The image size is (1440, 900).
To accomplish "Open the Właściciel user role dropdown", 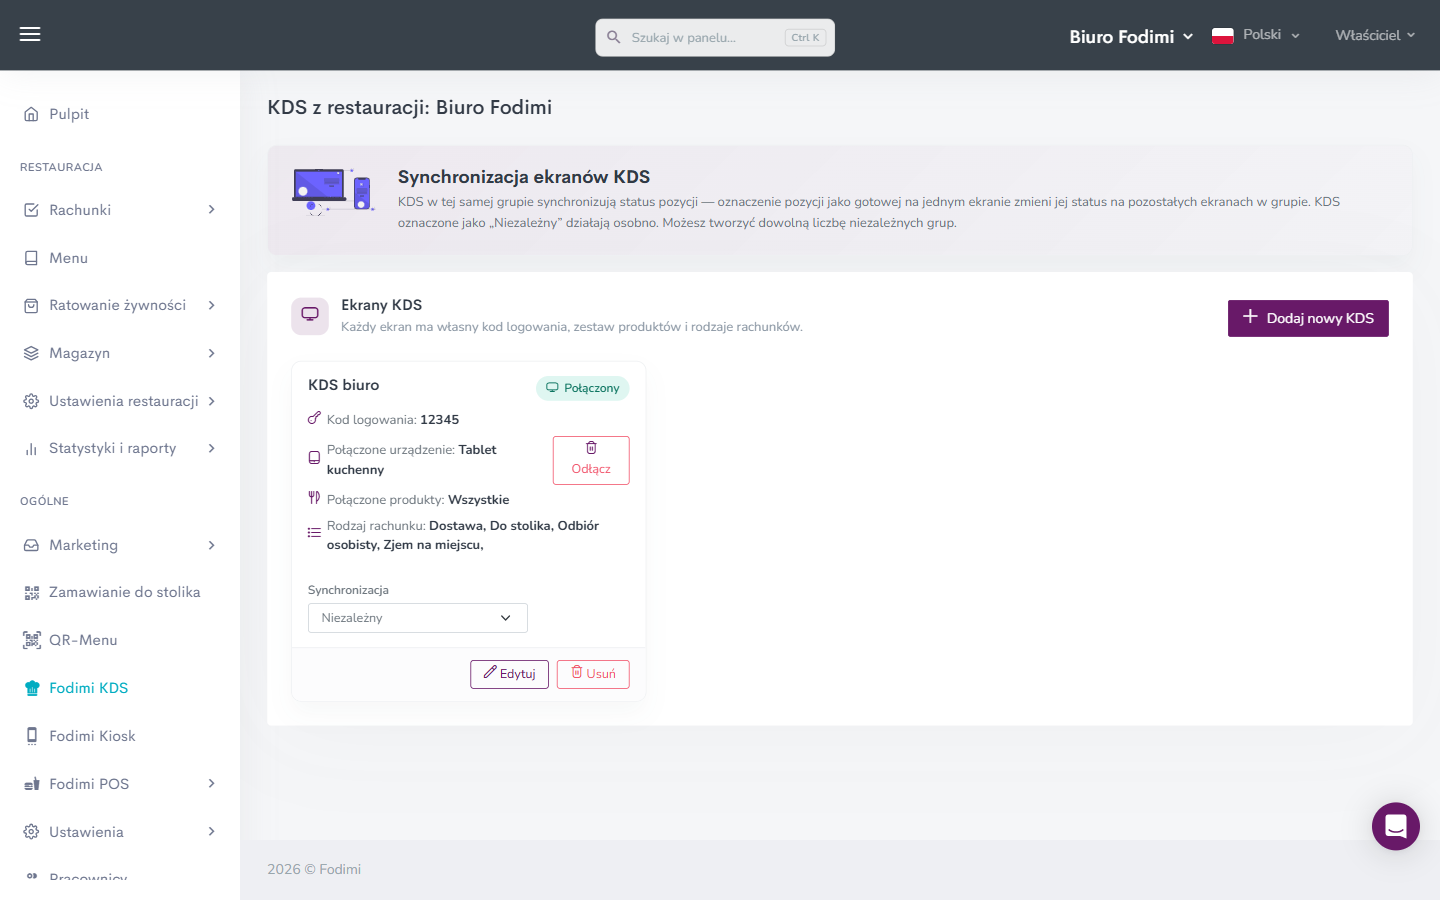I will [1375, 35].
